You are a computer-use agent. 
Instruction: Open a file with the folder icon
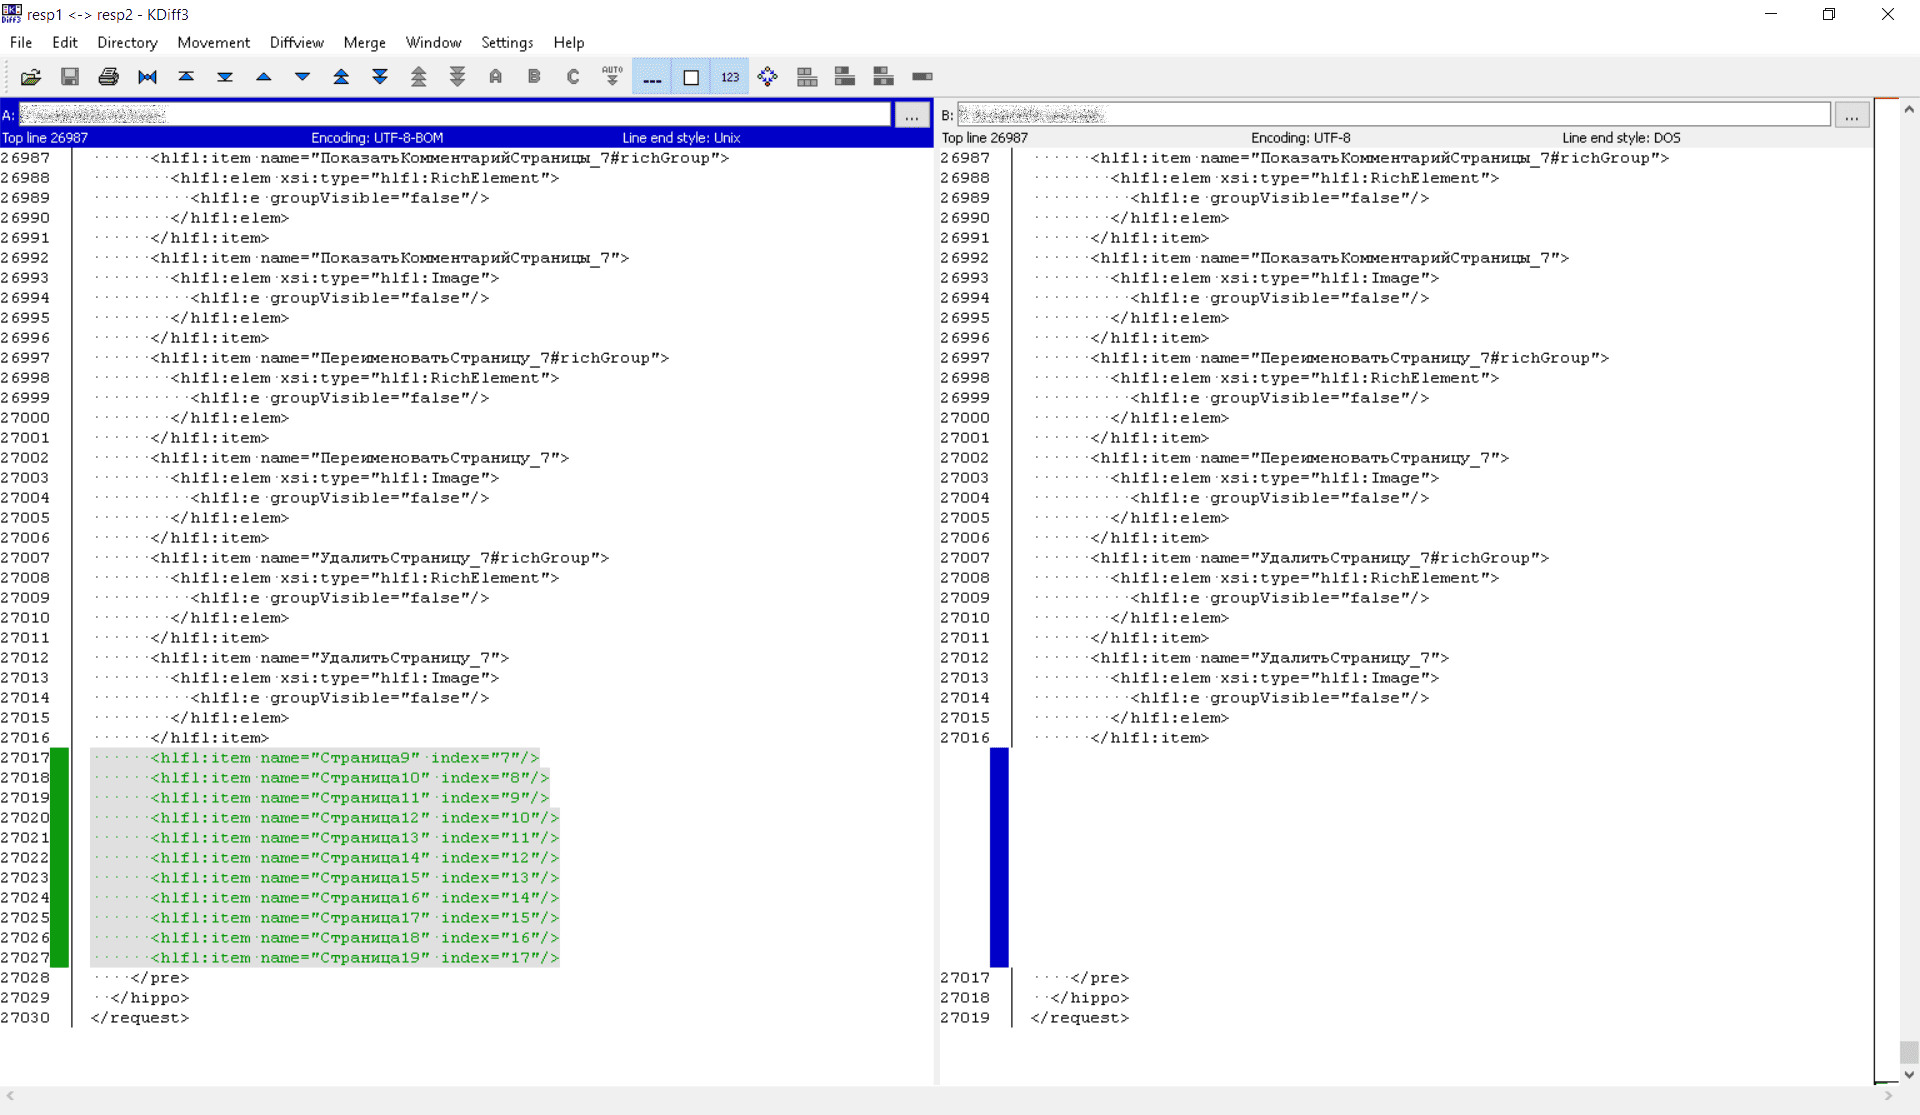[x=31, y=77]
